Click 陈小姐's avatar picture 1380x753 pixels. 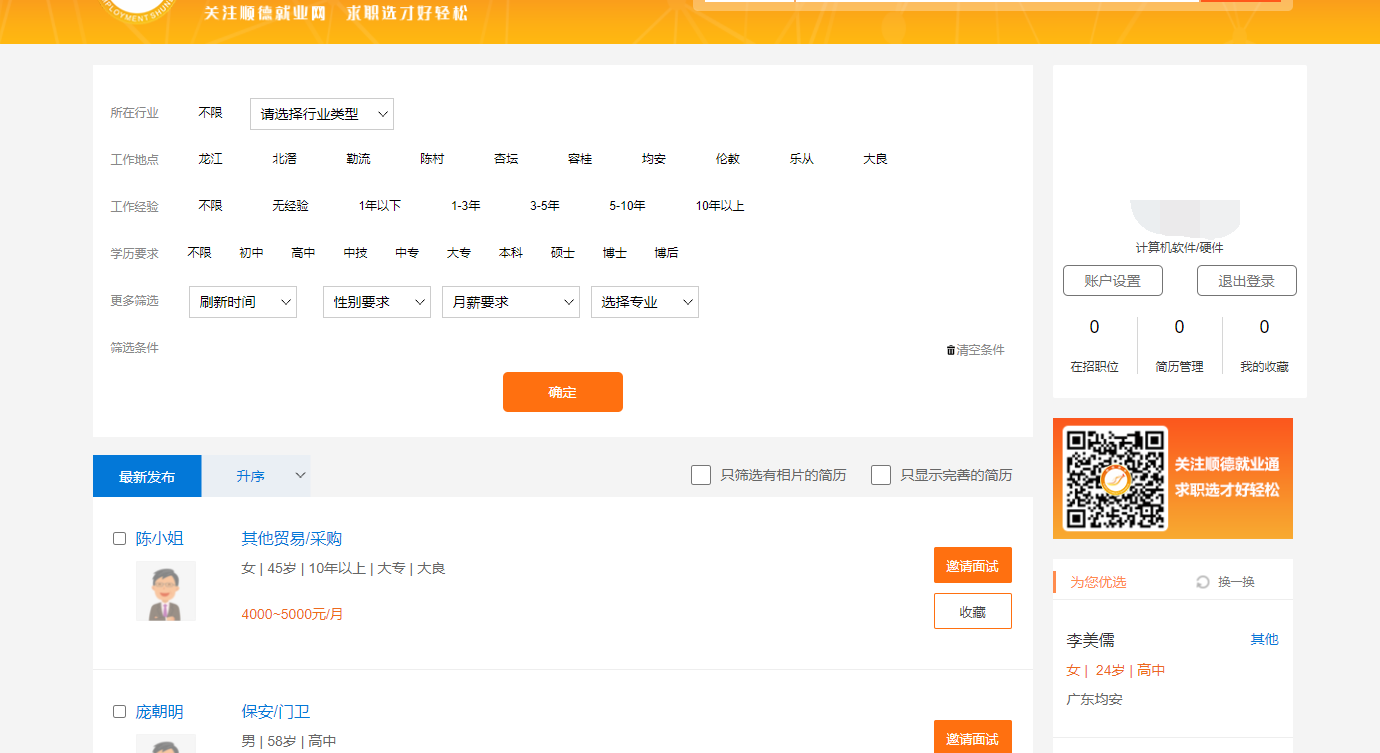click(x=166, y=591)
